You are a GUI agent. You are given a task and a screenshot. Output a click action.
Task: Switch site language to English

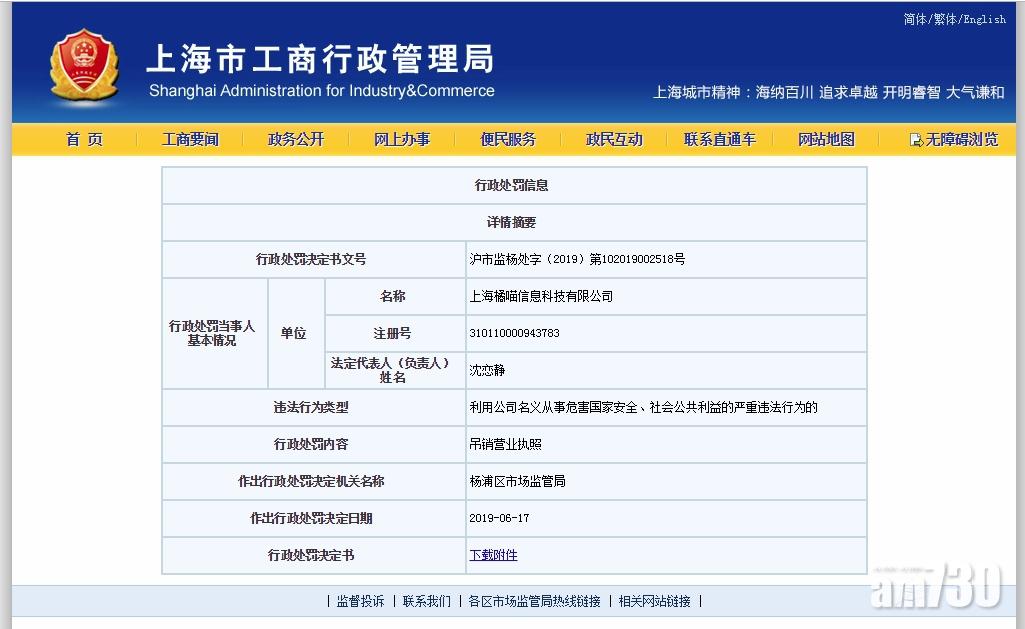coord(985,19)
